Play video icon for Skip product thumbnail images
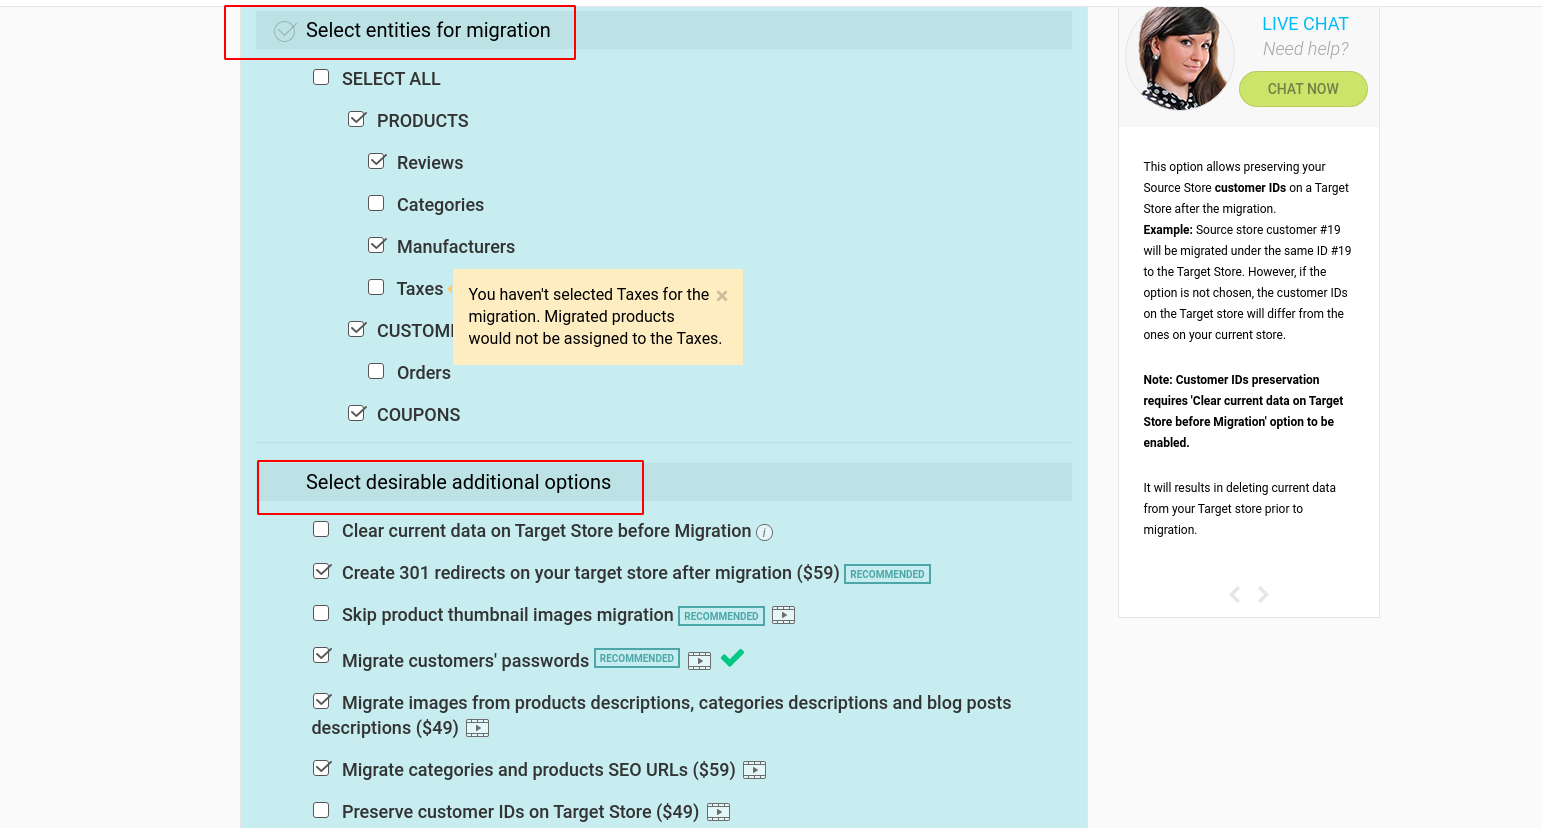1542x828 pixels. point(783,615)
